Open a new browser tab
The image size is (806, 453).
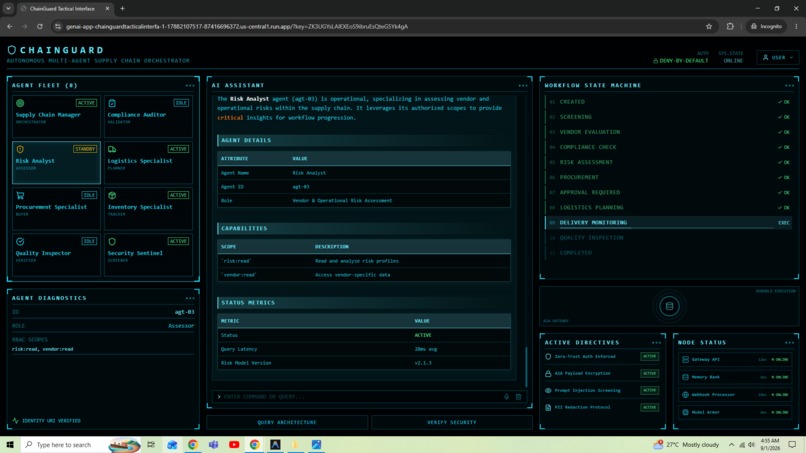coord(122,8)
